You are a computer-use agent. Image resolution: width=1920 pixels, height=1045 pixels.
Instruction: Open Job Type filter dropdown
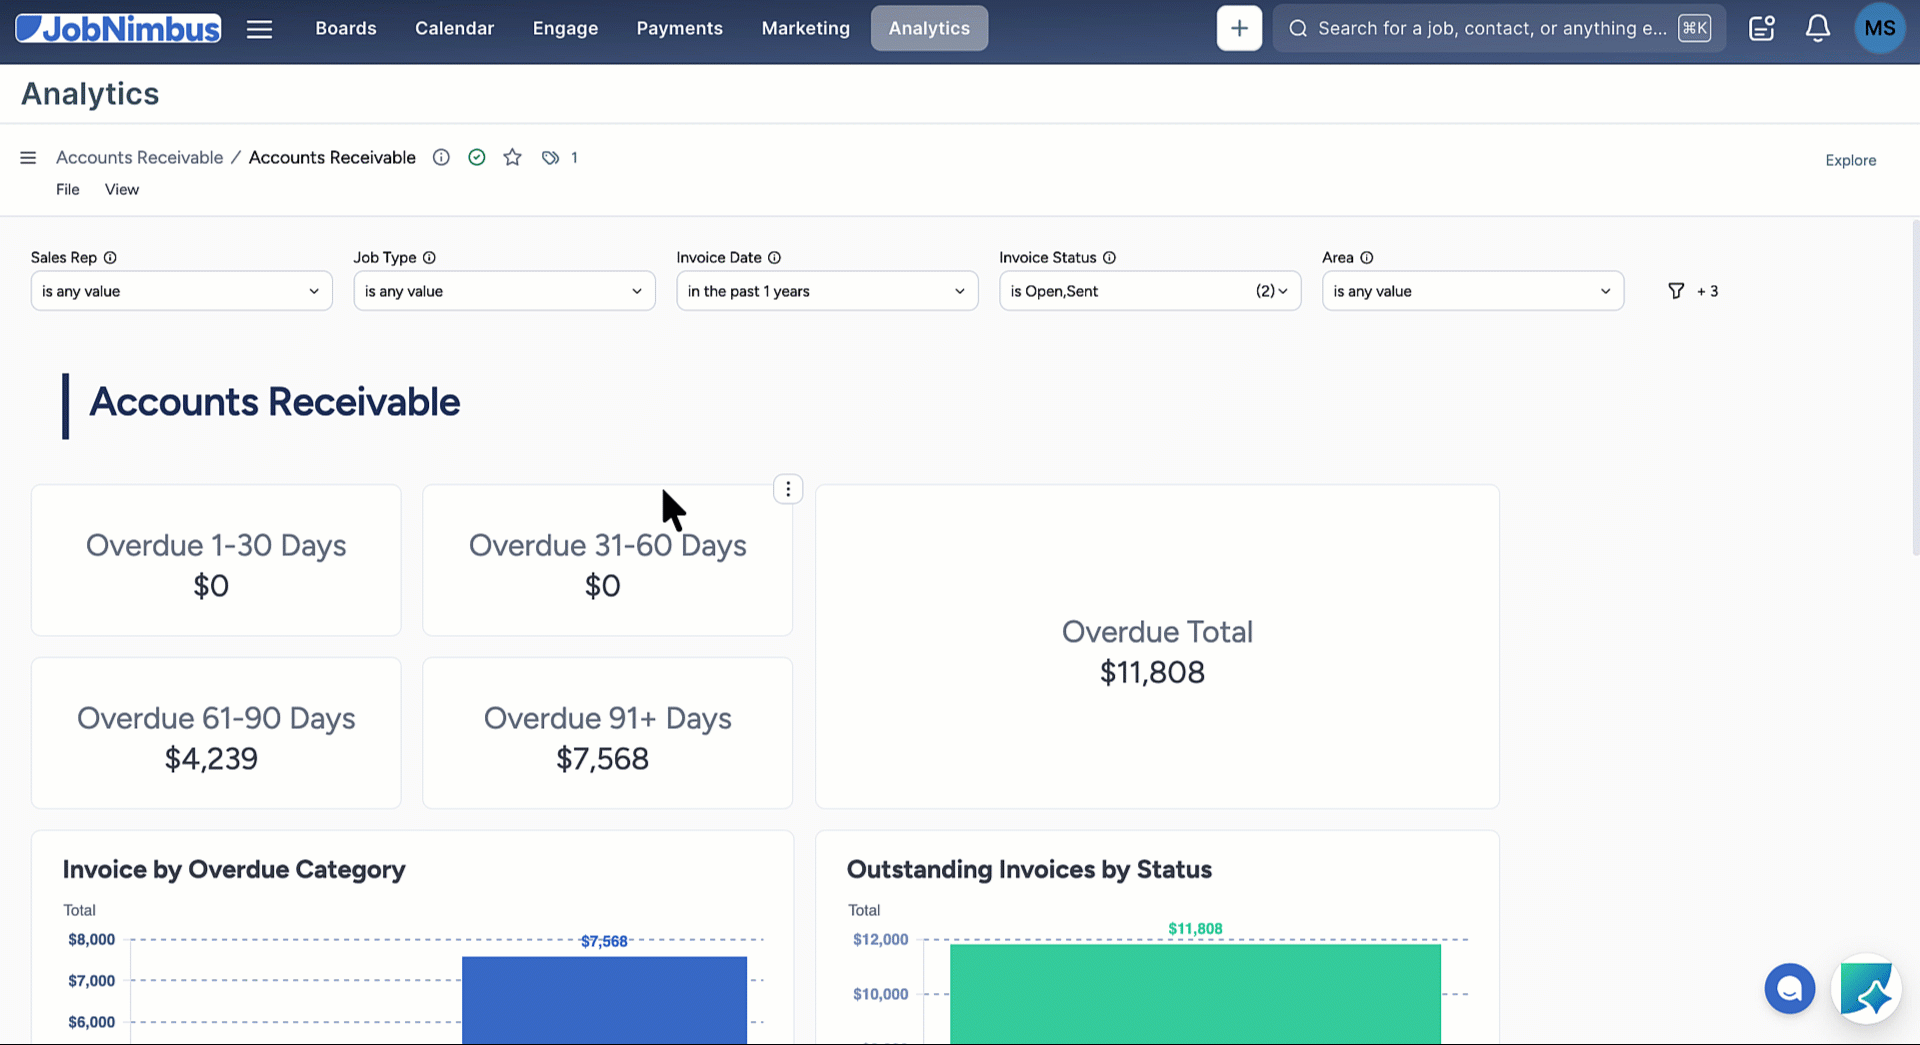coord(504,291)
